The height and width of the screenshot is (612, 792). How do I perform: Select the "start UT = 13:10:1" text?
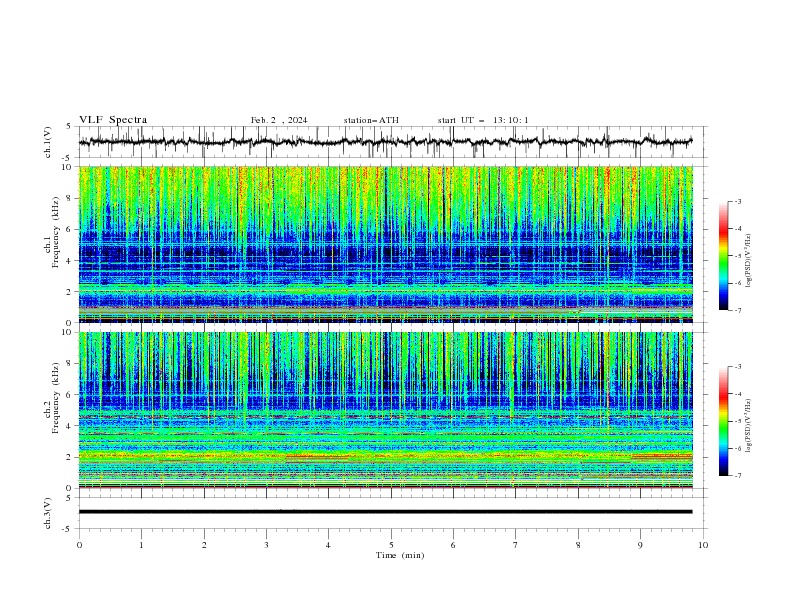(483, 120)
